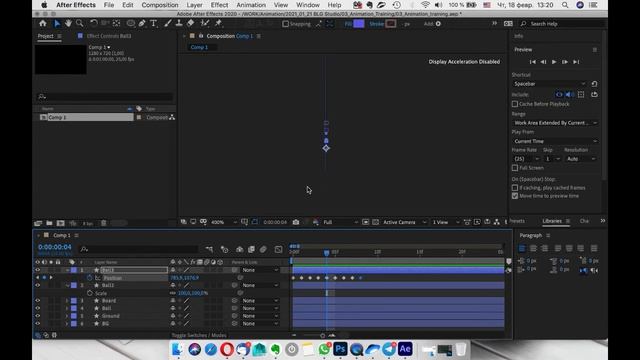640x360 pixels.
Task: Hide the Board layer eye icon
Action: 38,301
